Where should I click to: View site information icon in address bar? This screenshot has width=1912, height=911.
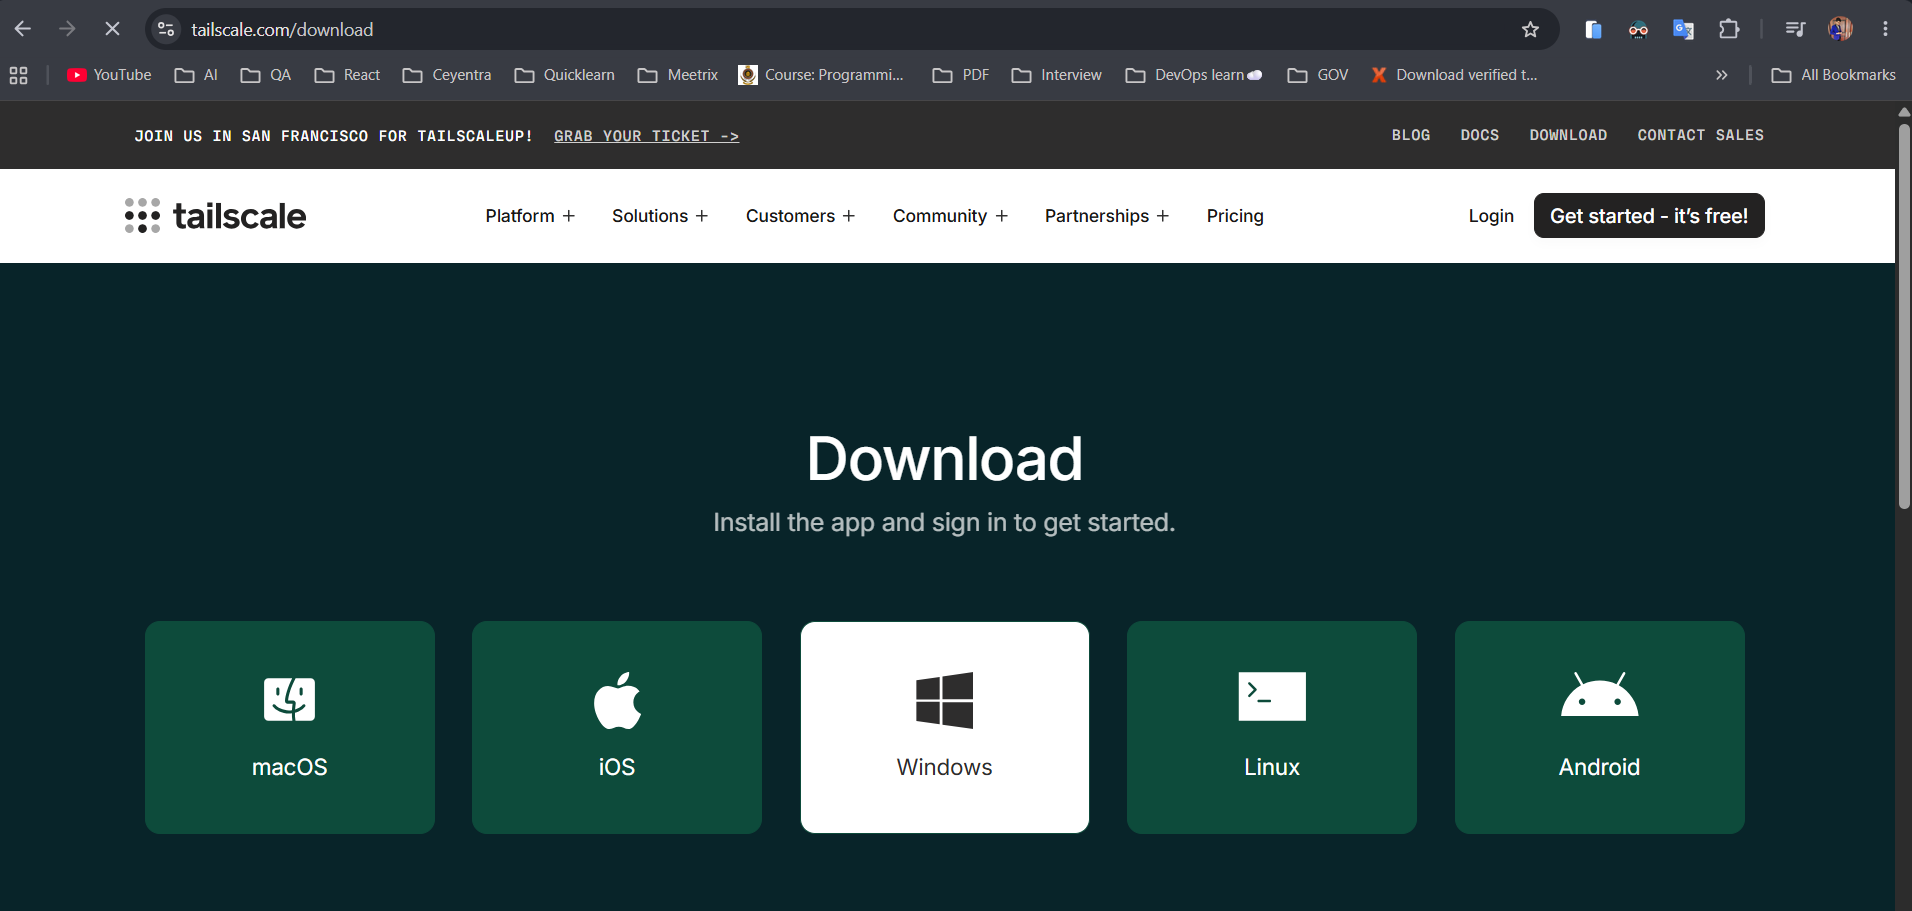[167, 29]
